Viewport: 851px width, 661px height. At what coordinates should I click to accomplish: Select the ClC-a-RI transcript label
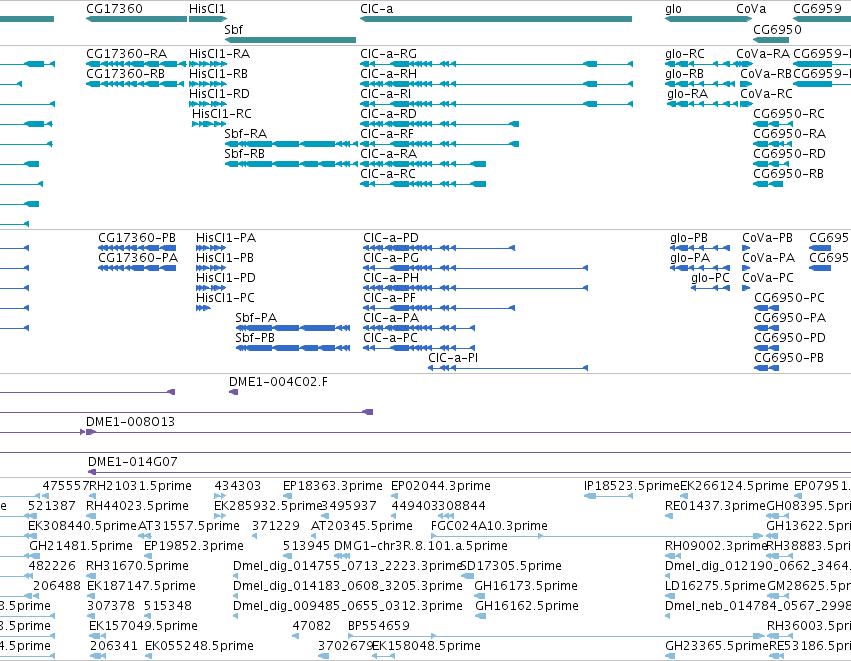point(386,94)
